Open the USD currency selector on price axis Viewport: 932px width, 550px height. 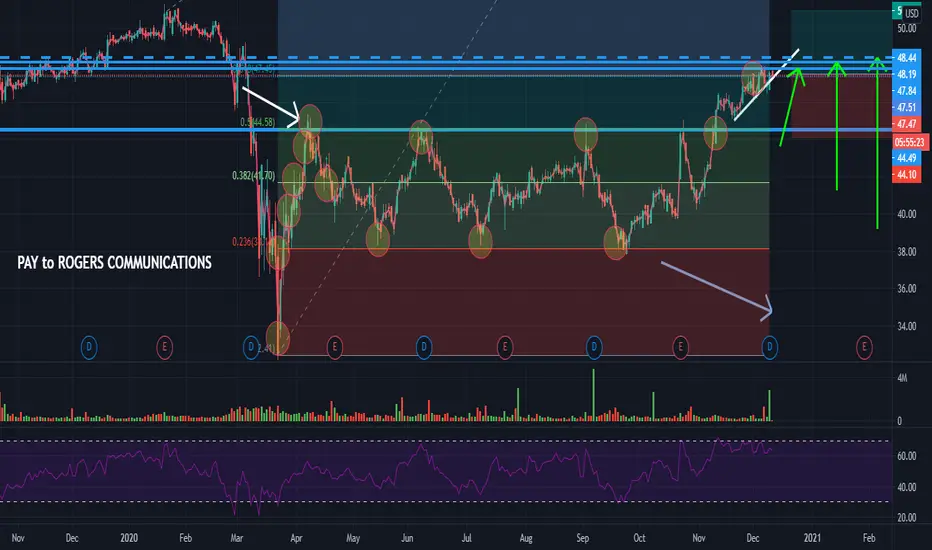click(x=912, y=13)
